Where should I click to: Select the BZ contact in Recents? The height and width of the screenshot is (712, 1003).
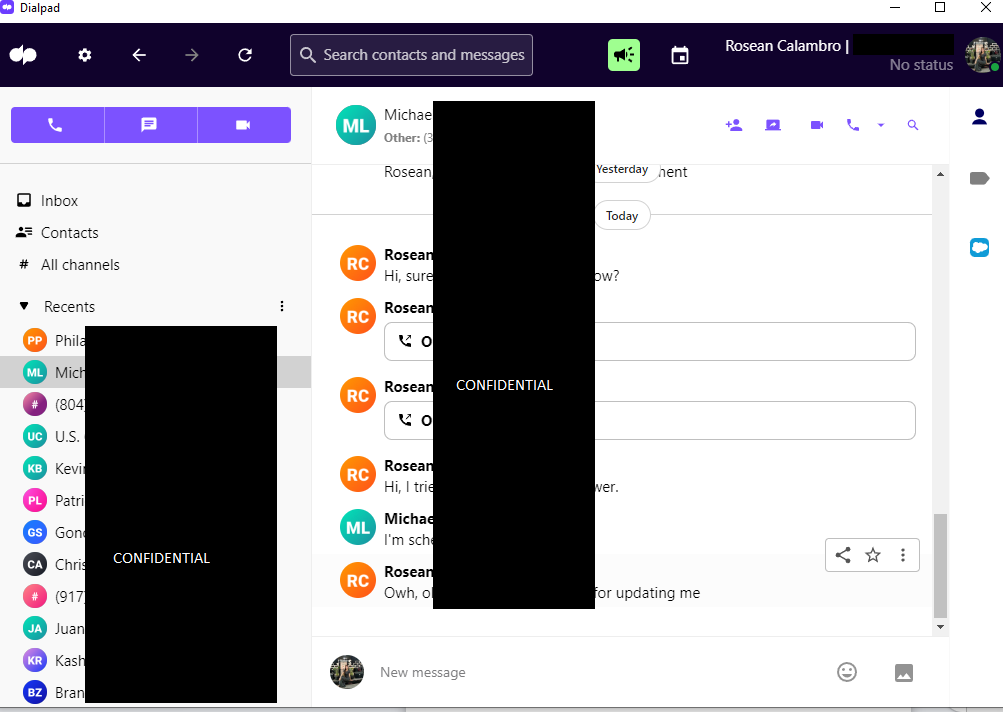(155, 692)
